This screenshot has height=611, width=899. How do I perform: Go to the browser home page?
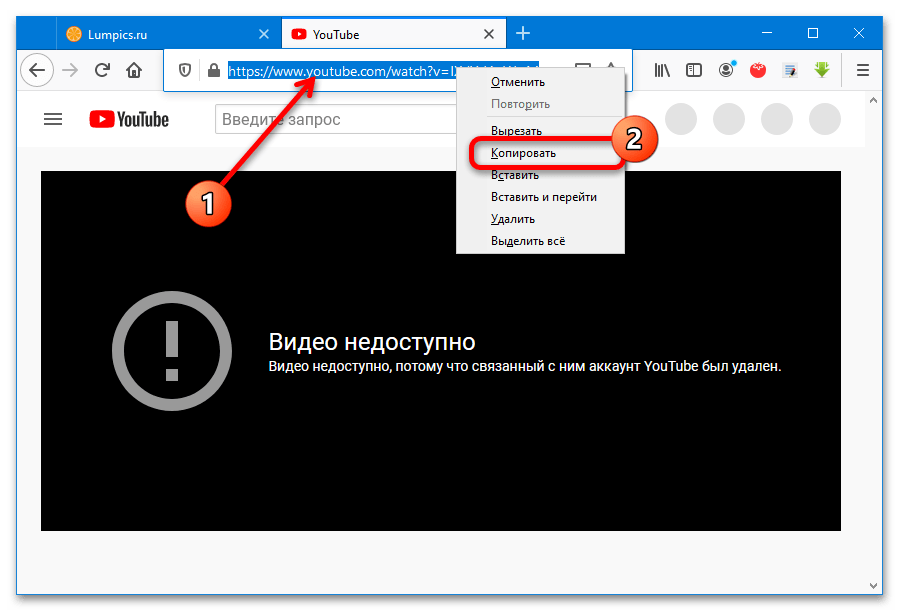pos(134,70)
